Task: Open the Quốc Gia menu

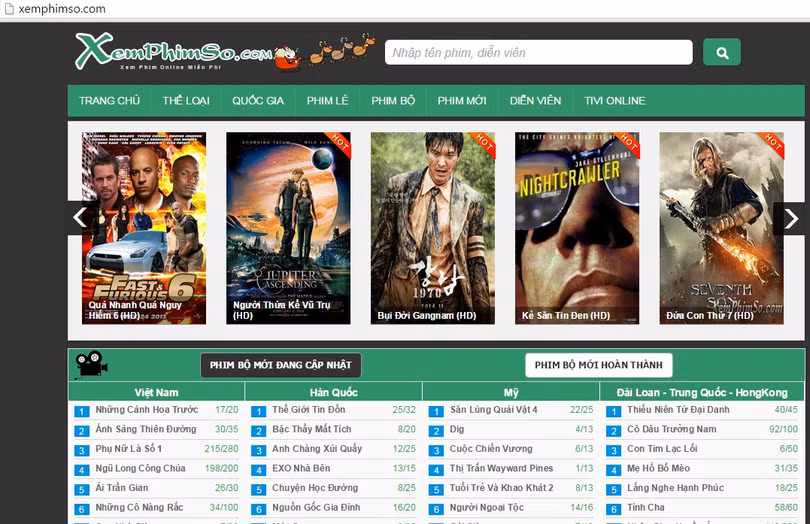Action: coord(258,101)
